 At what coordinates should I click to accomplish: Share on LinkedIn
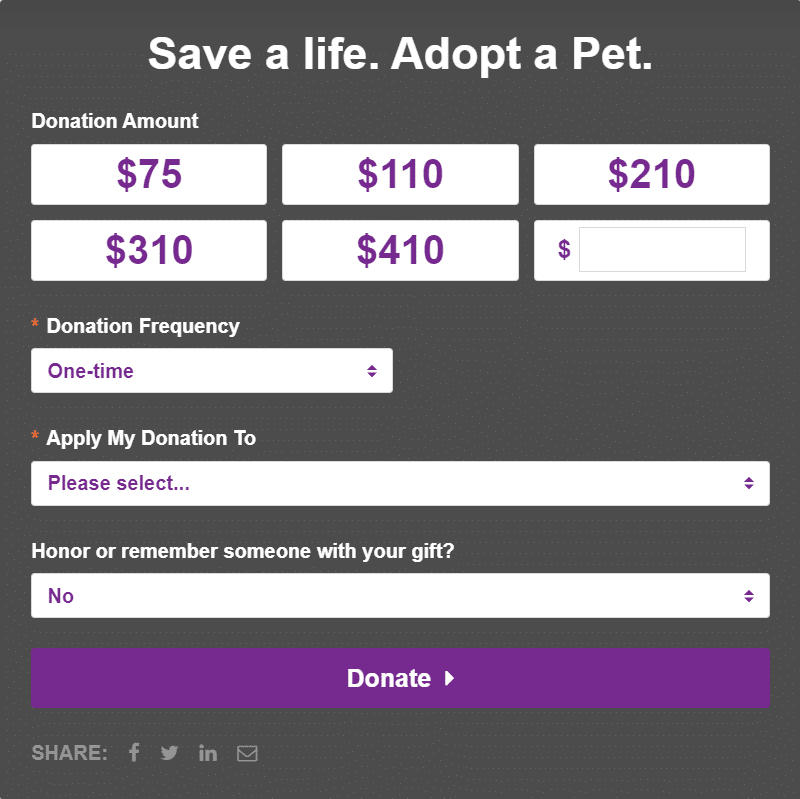[x=208, y=753]
